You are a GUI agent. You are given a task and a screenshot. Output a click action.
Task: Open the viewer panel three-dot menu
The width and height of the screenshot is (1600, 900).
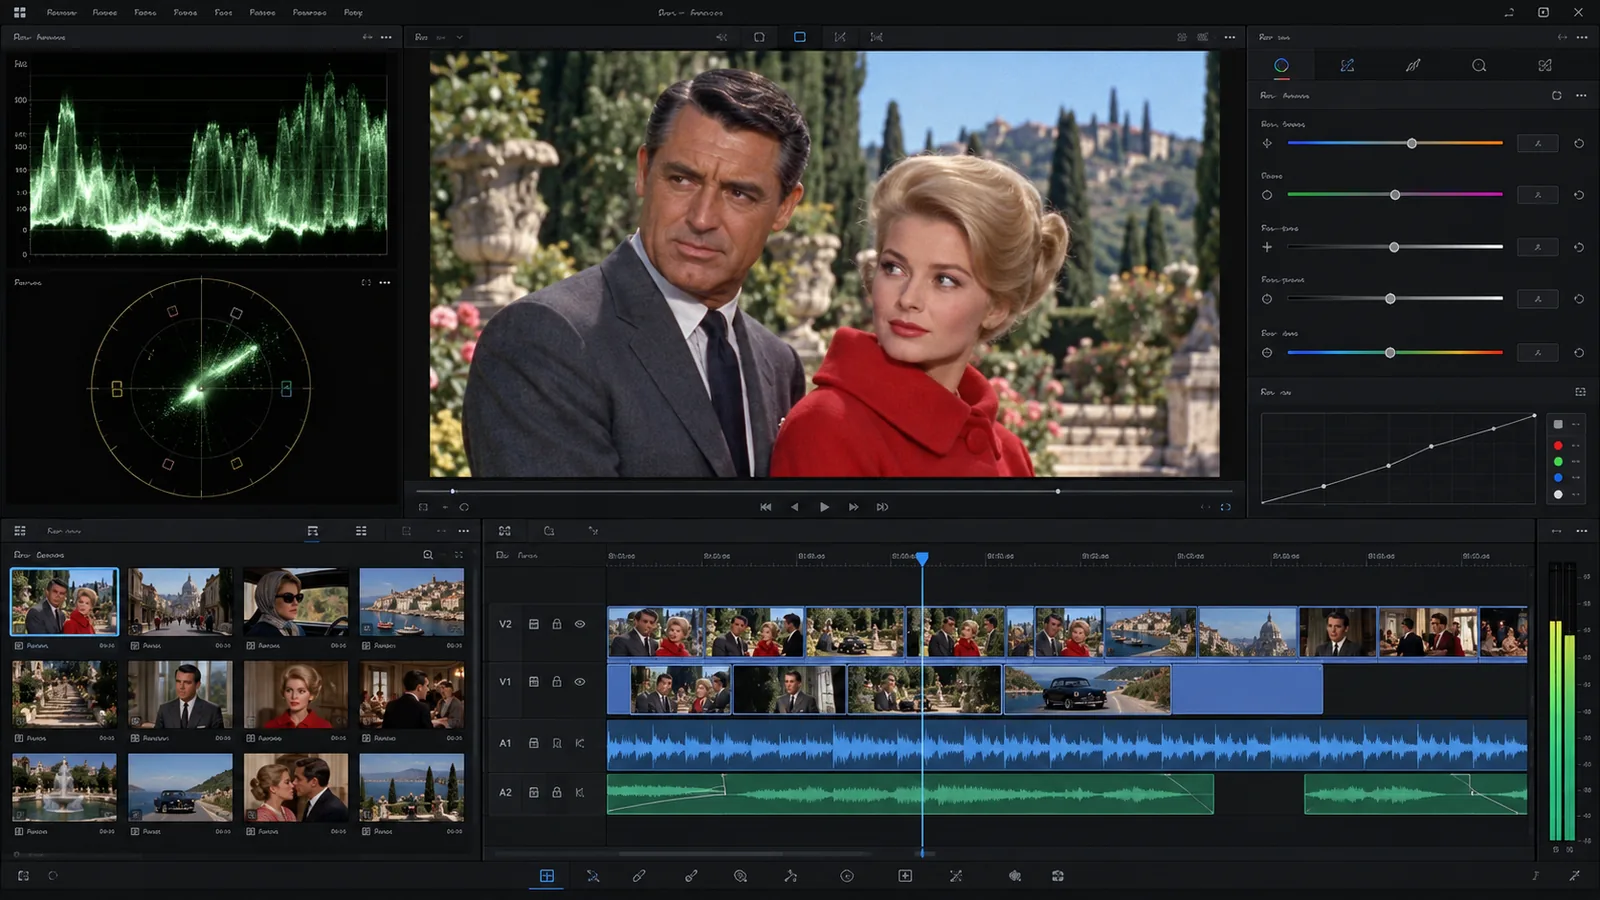[x=1230, y=37]
